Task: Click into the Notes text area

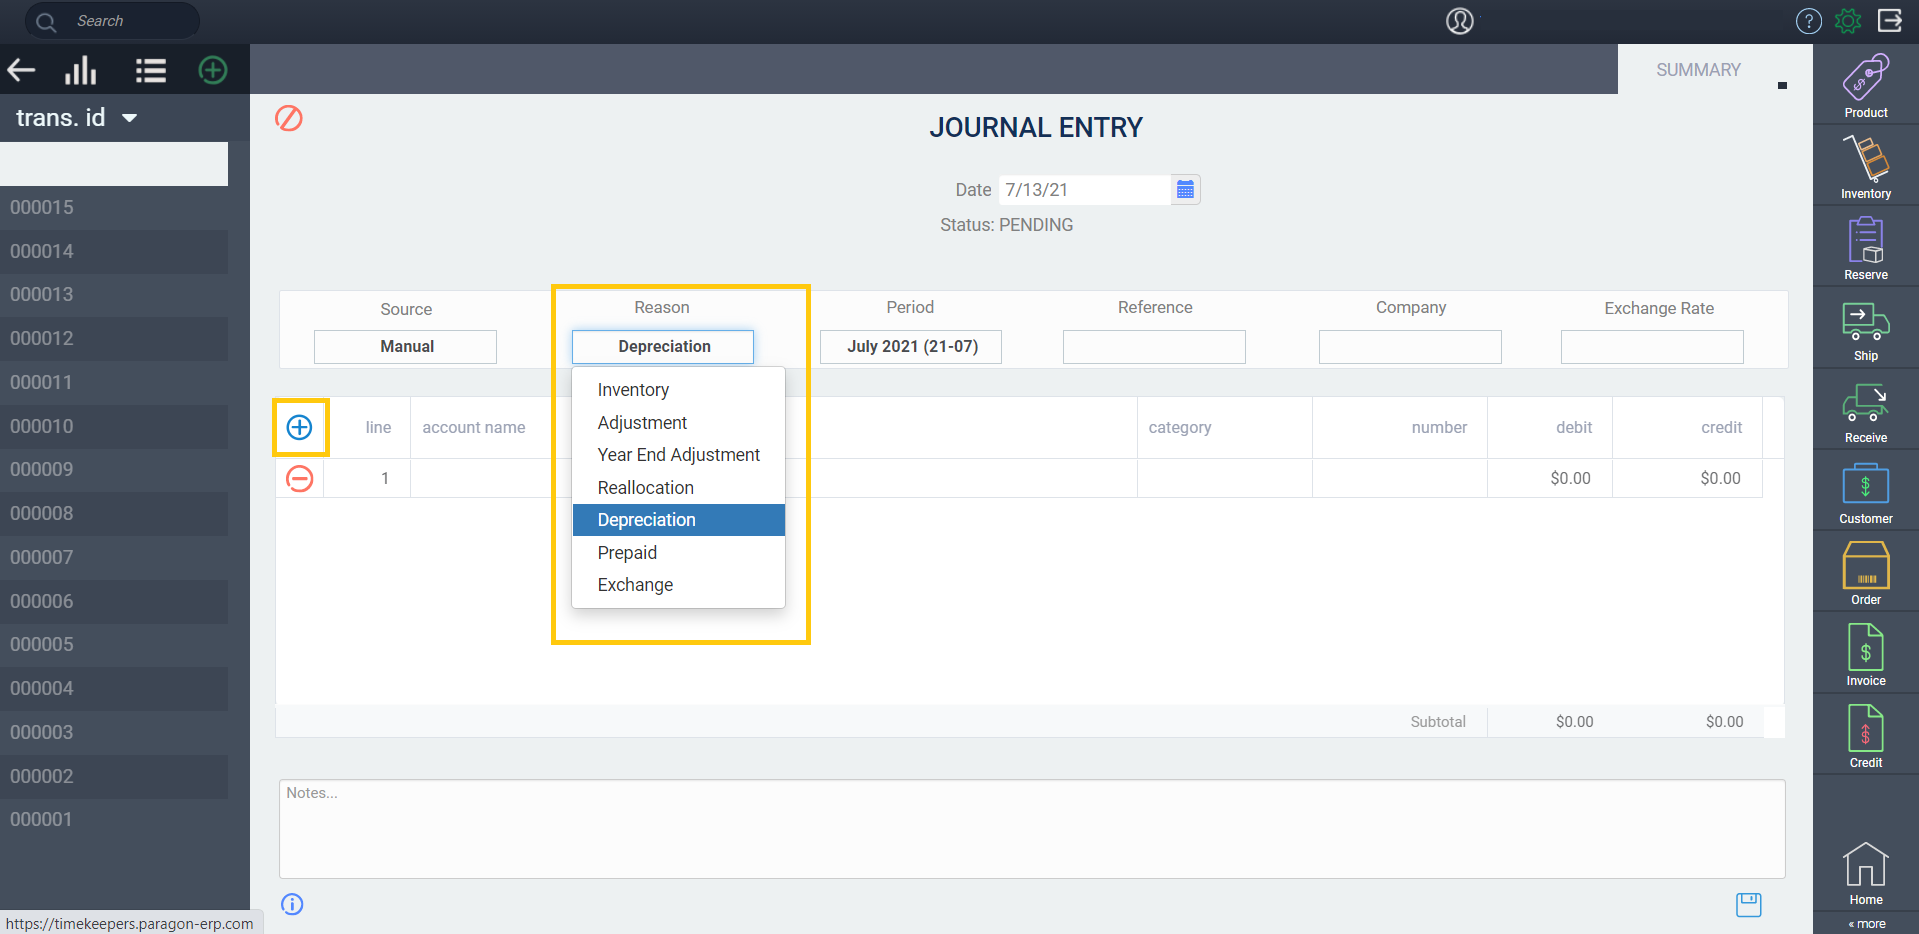Action: click(x=1032, y=829)
